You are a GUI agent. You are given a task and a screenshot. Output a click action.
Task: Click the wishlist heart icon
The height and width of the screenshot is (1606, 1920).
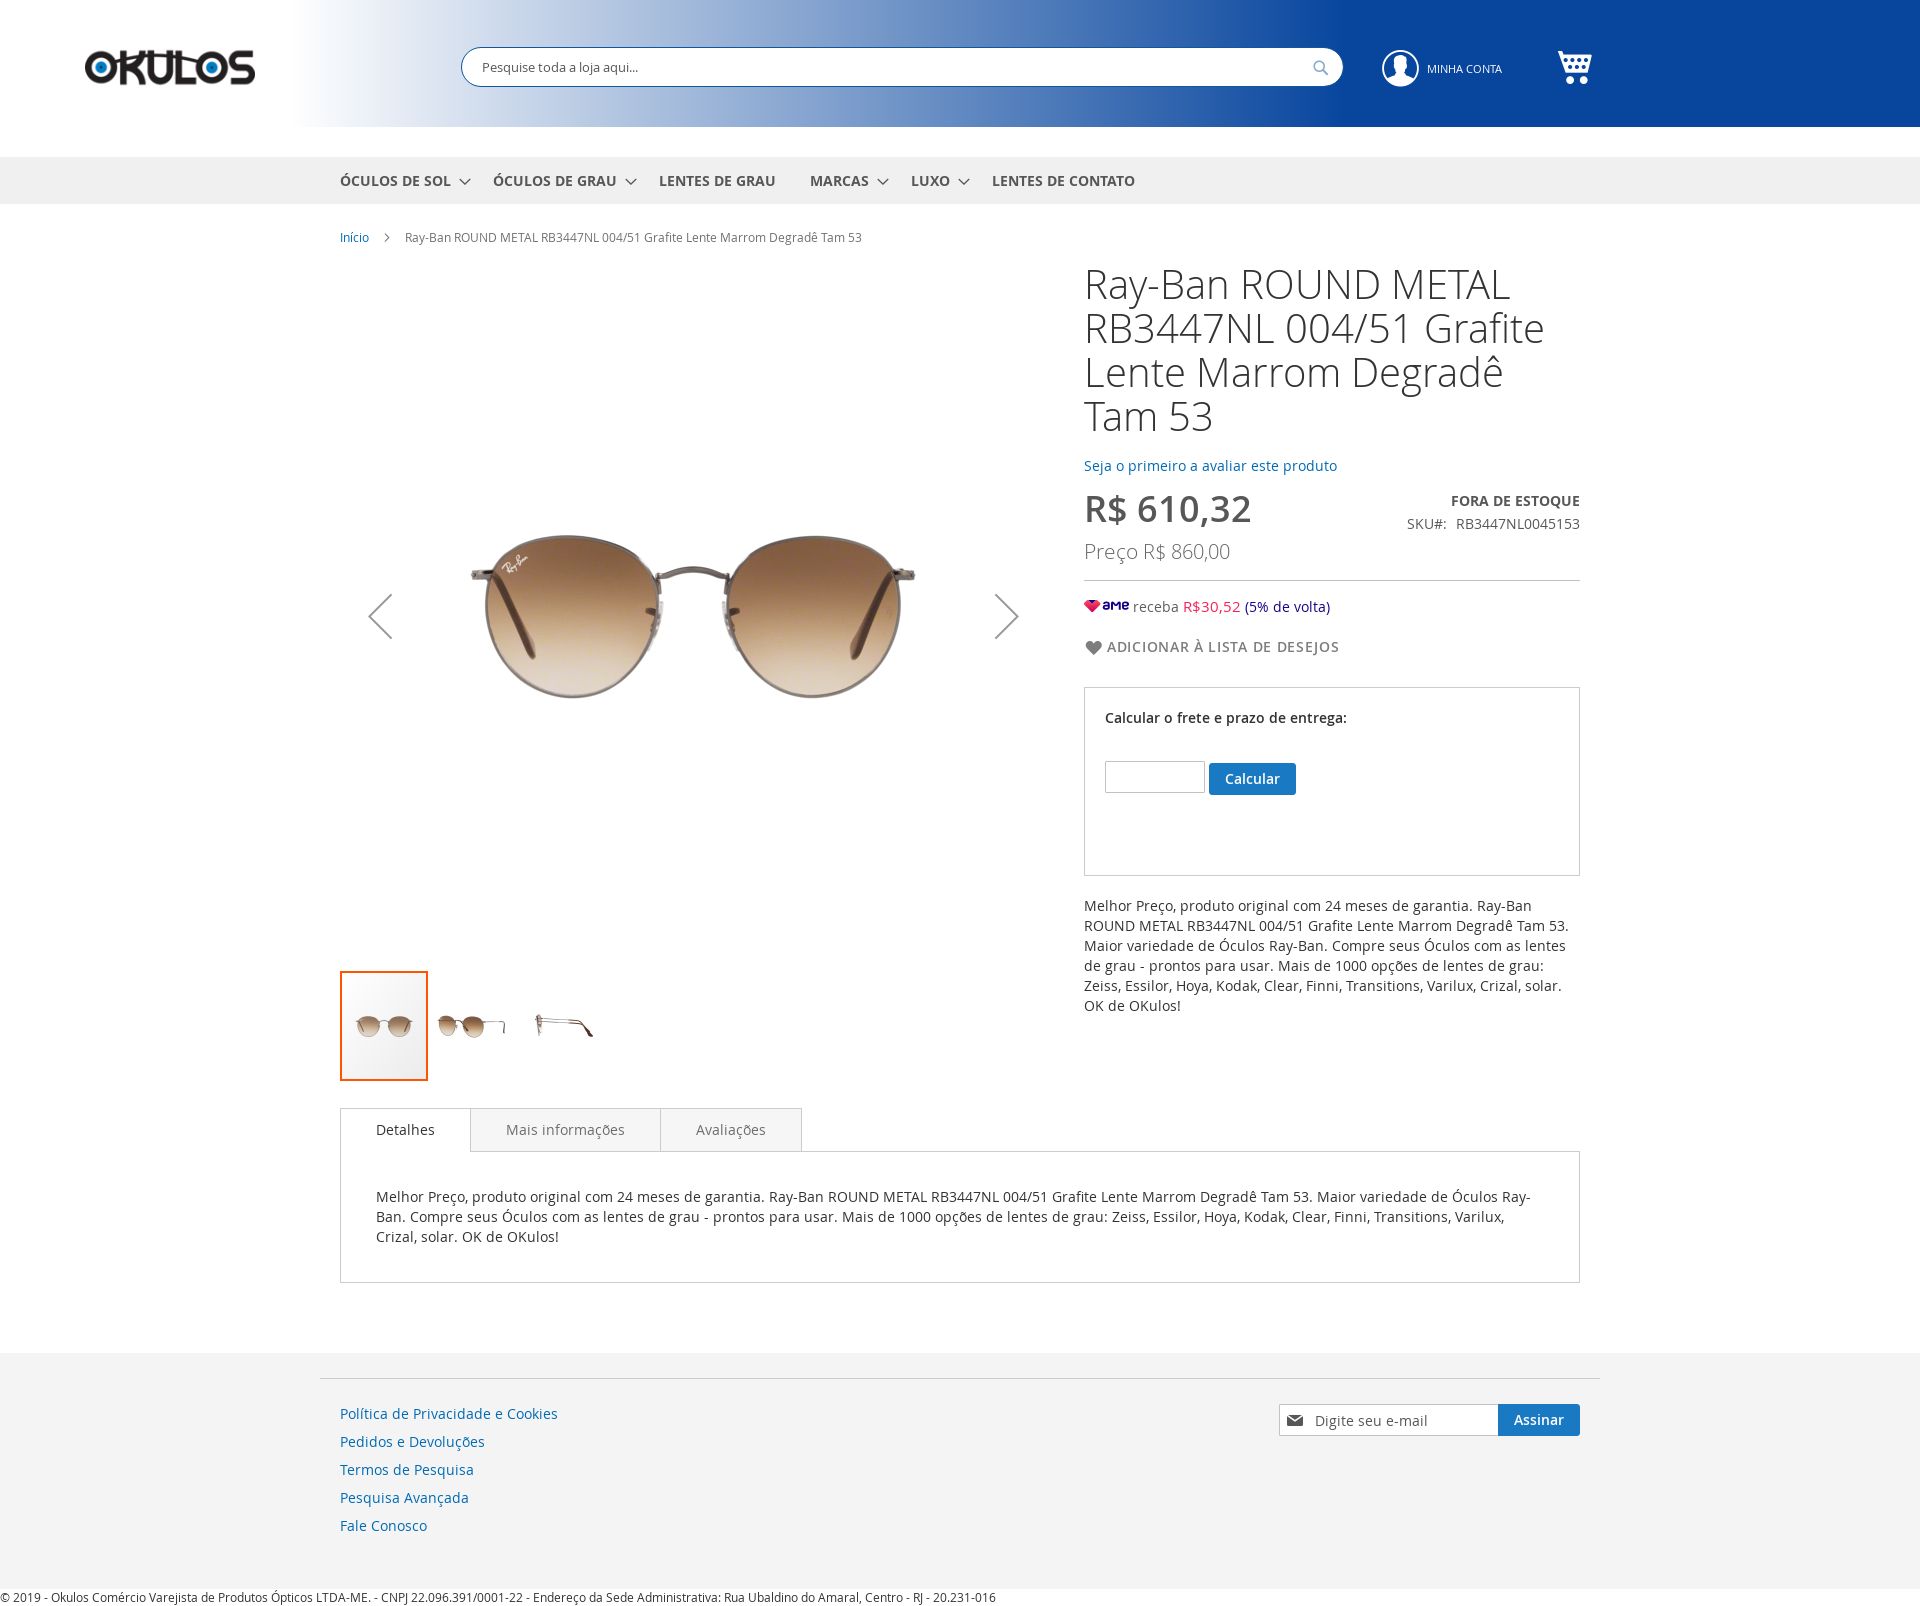coord(1093,648)
